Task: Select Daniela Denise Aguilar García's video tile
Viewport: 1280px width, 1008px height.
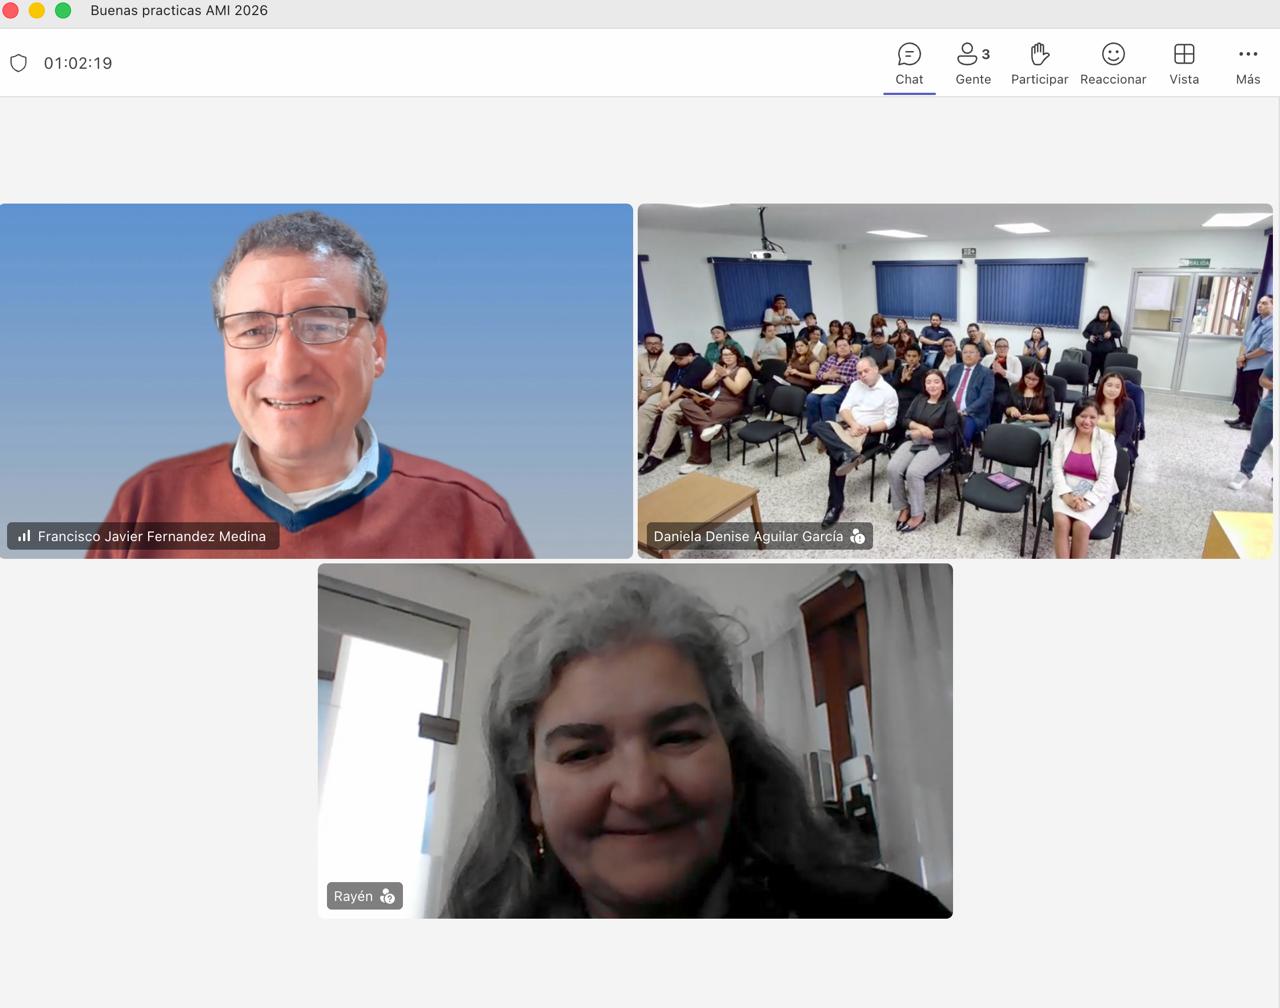Action: [x=955, y=381]
